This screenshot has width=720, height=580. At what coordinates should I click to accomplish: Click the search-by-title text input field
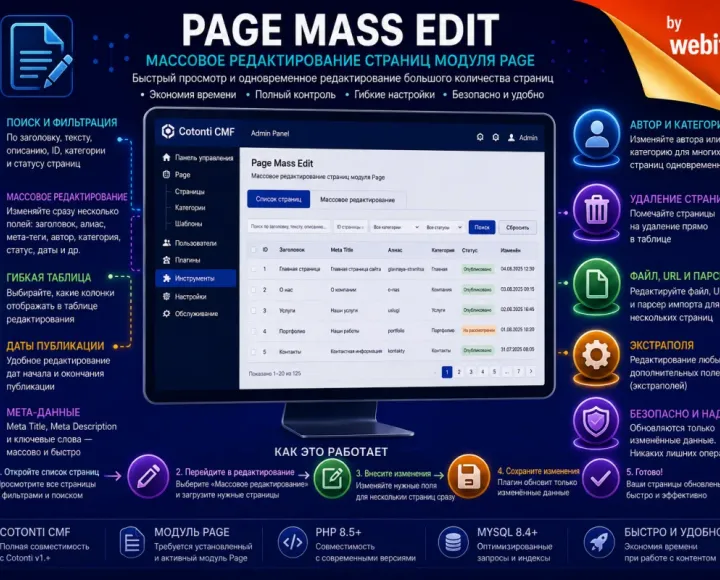coord(289,226)
